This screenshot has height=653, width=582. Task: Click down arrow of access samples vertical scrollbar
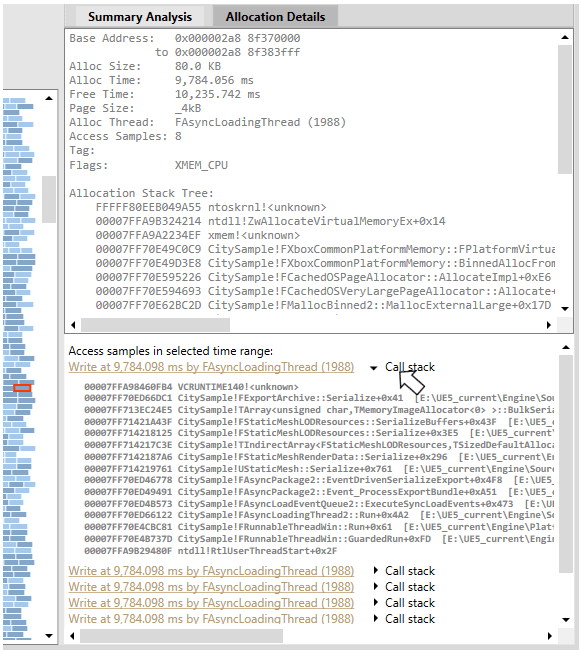point(566,620)
